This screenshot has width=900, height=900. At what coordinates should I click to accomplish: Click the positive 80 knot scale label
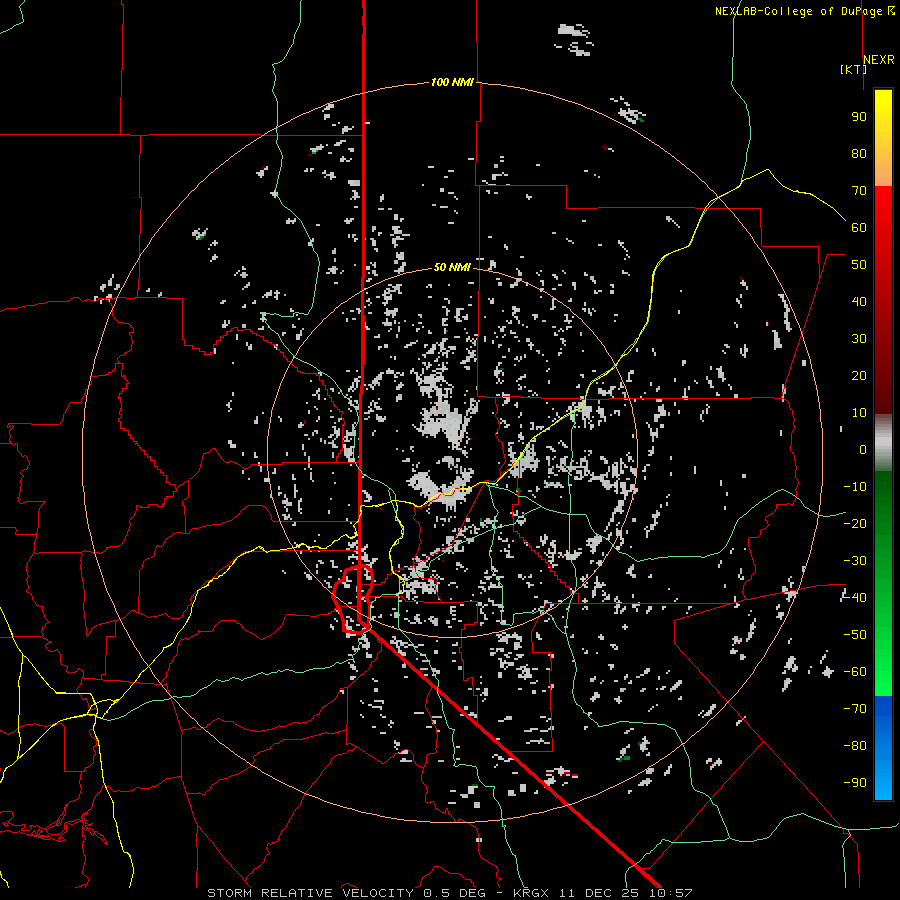(x=859, y=153)
